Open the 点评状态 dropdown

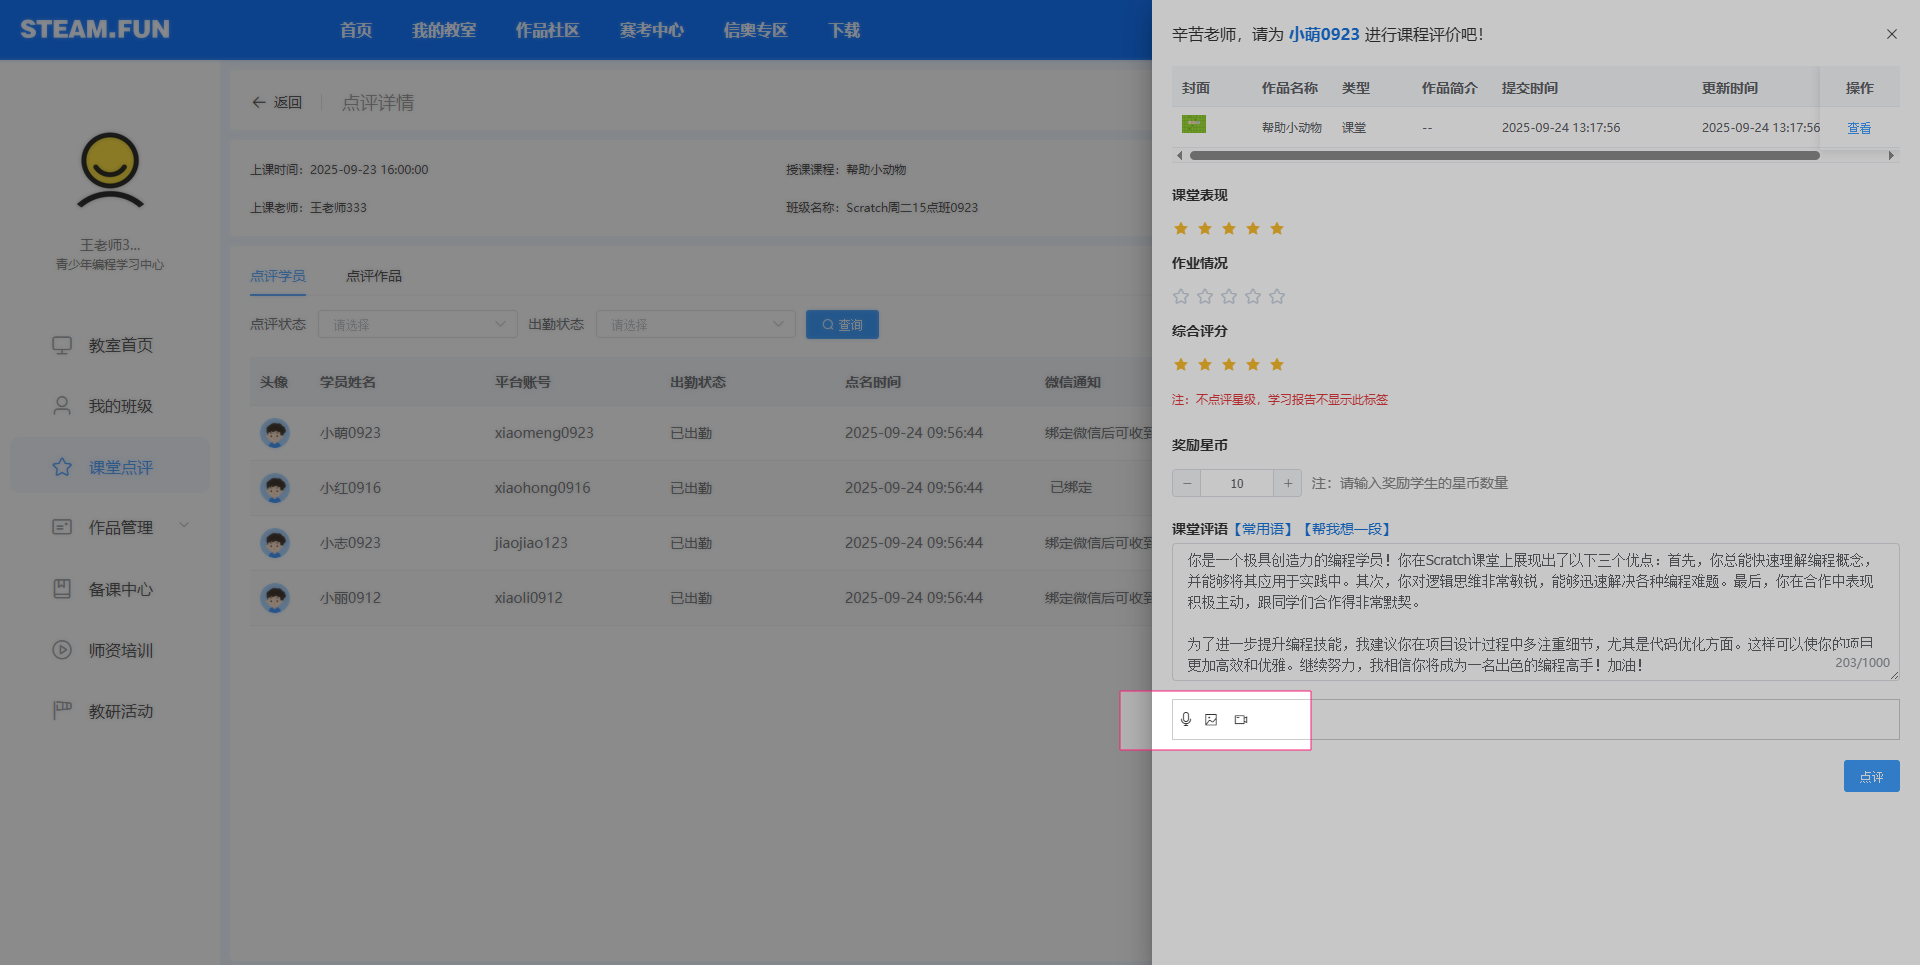click(x=417, y=324)
